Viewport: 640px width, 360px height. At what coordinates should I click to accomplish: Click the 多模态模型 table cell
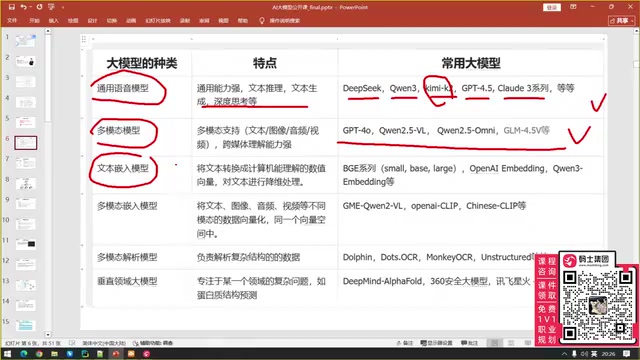(142, 138)
